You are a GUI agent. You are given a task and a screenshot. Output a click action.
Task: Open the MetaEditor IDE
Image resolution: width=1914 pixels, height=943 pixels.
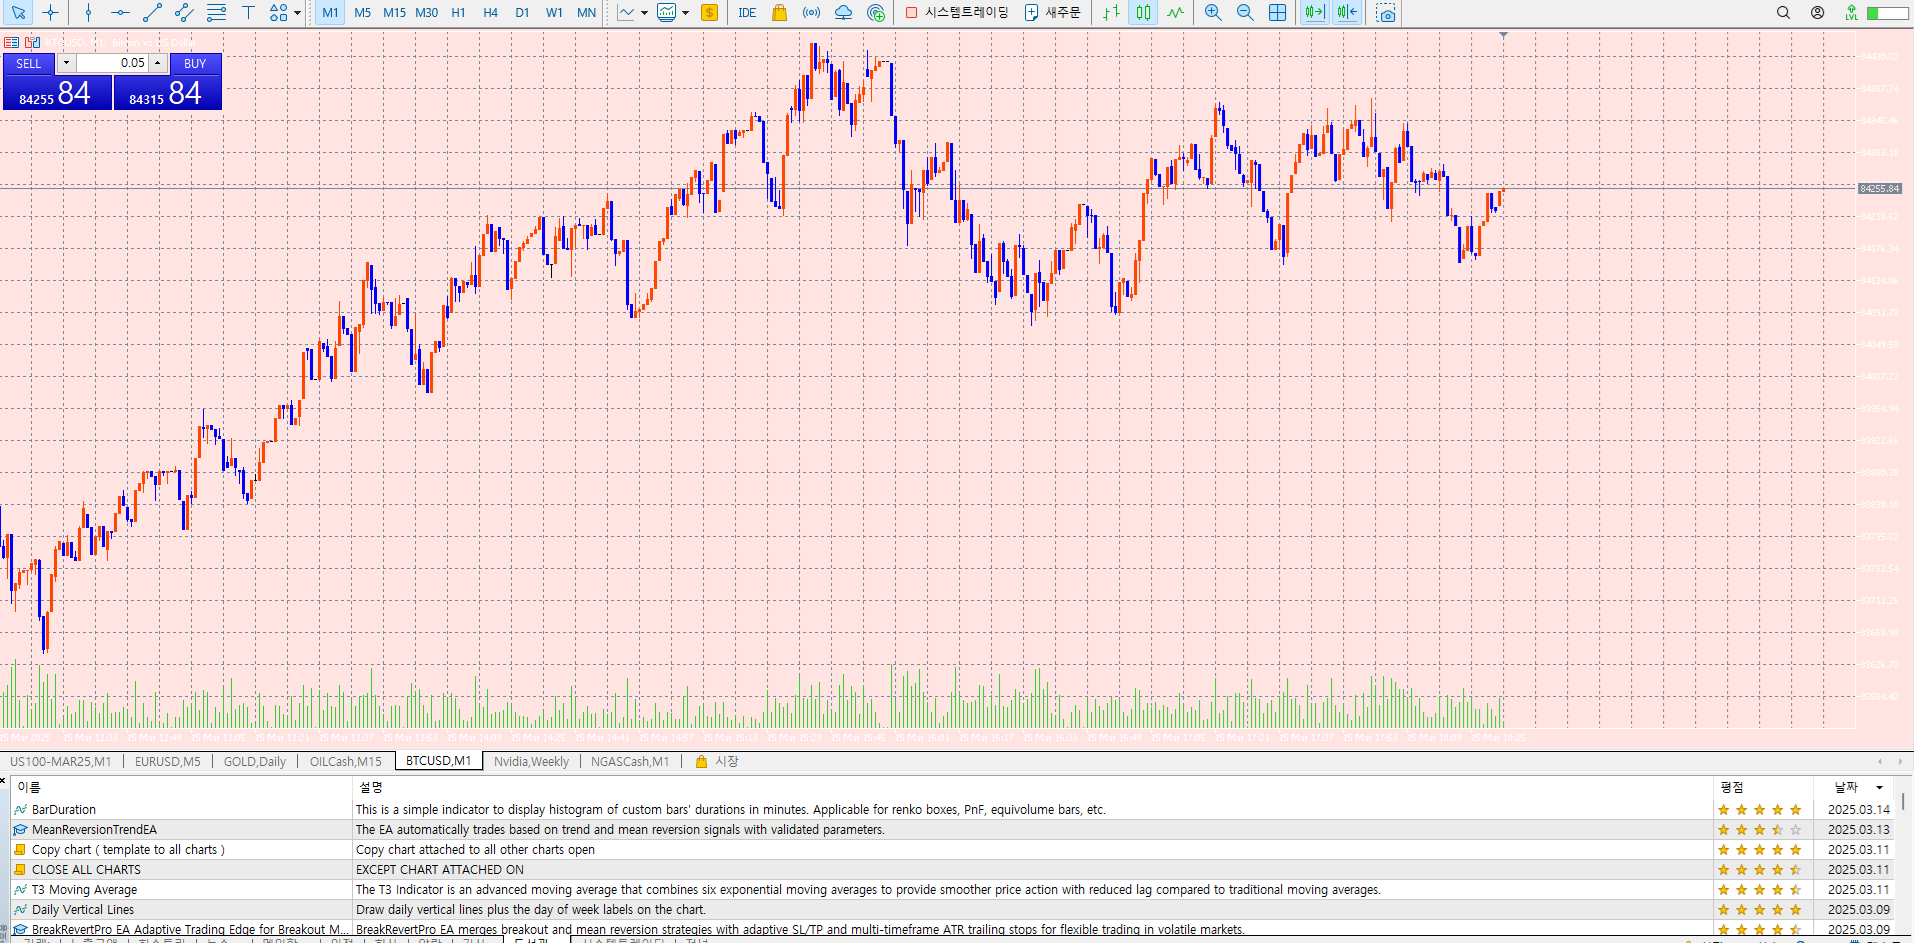tap(747, 13)
